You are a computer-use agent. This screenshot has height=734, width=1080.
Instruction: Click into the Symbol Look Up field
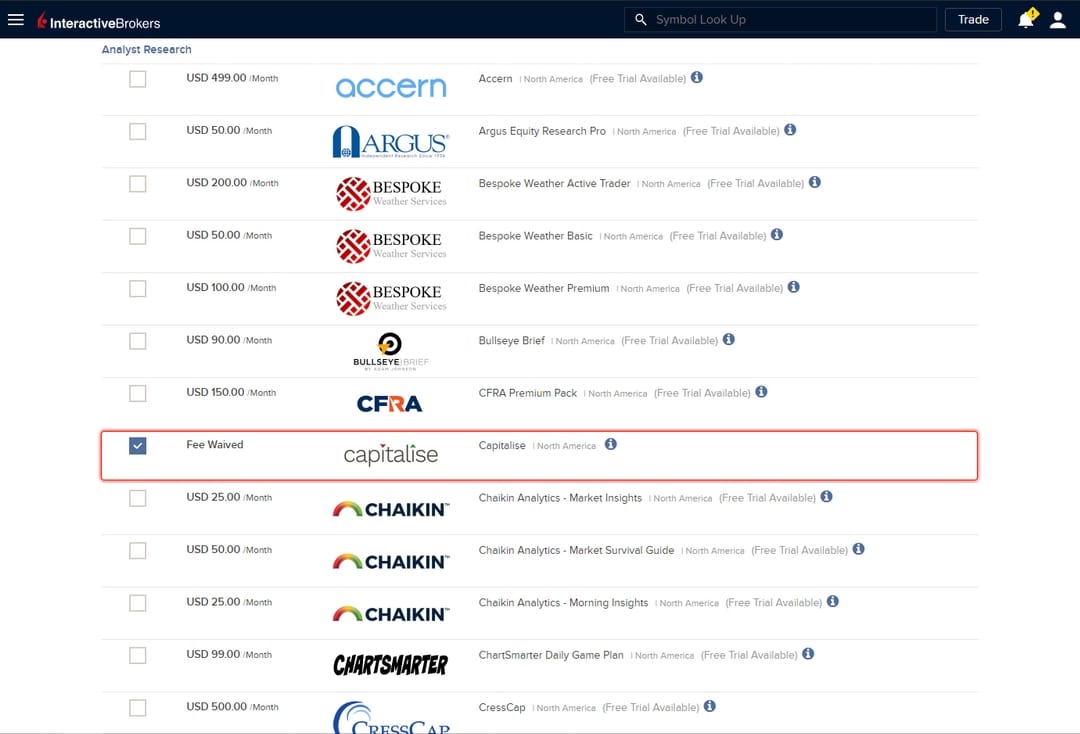click(790, 20)
